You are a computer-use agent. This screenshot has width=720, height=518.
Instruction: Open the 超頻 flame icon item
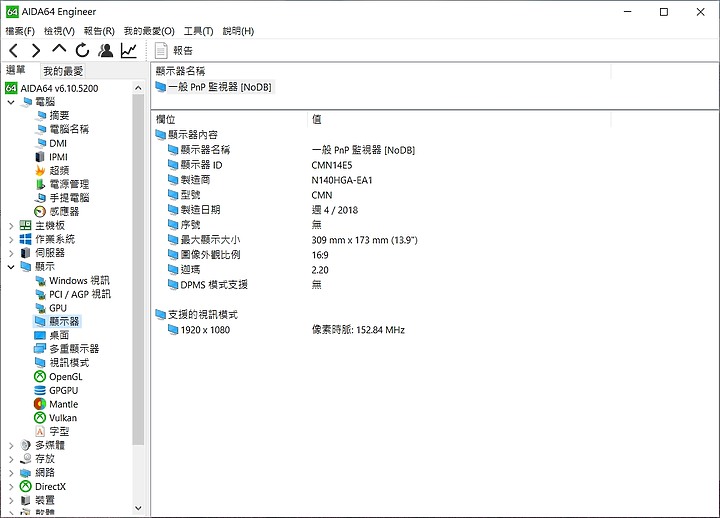[40, 170]
